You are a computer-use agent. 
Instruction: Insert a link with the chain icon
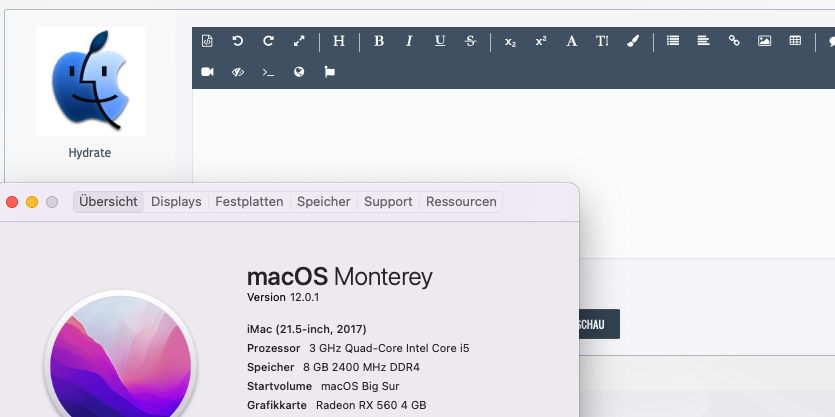click(x=734, y=41)
